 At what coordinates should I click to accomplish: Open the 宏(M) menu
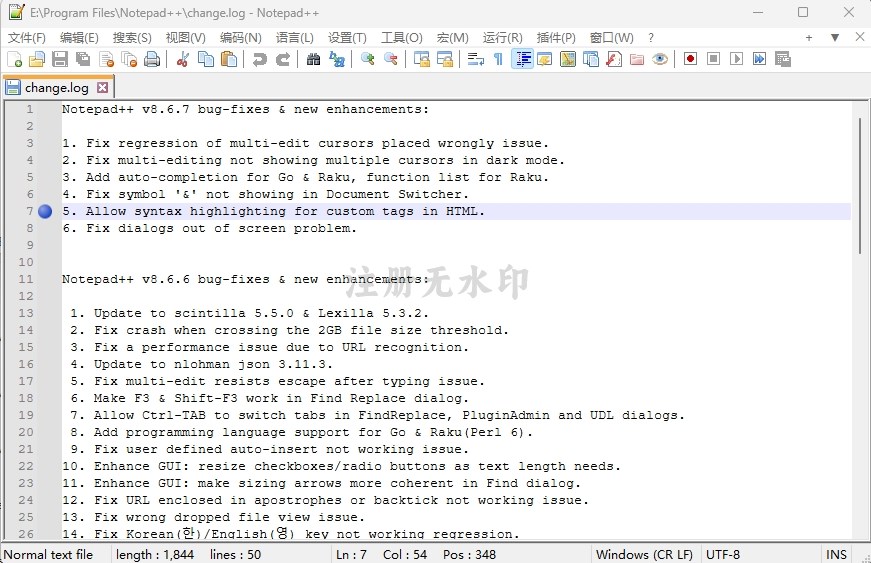tap(453, 37)
